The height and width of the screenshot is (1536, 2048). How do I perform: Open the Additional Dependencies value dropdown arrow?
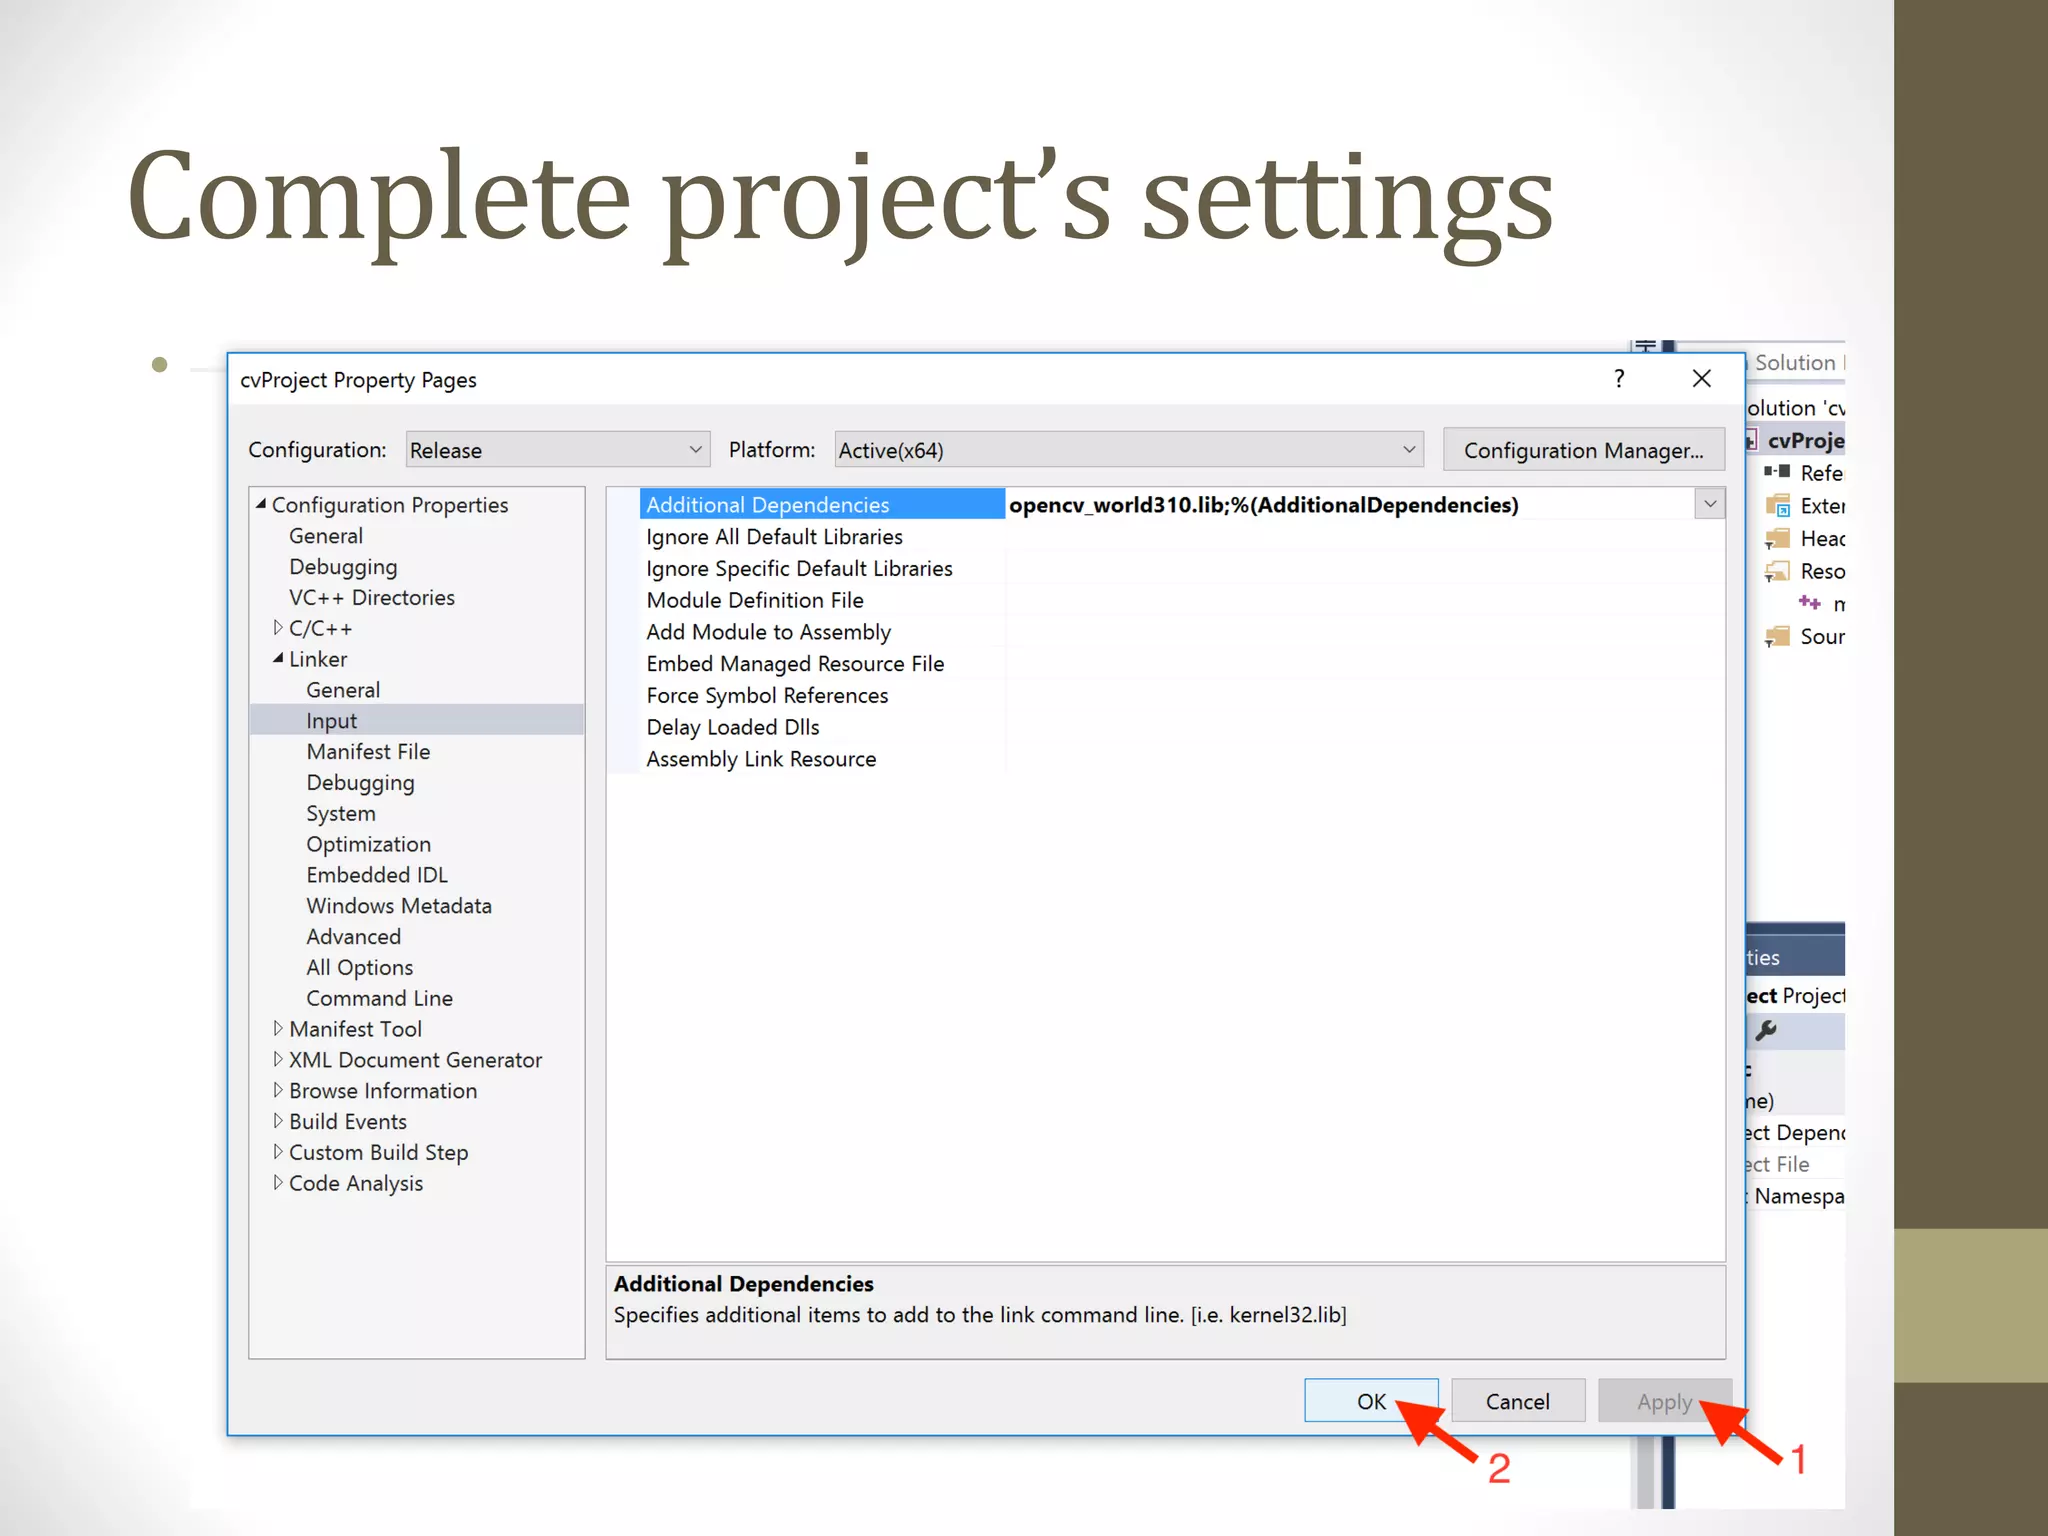[1710, 504]
